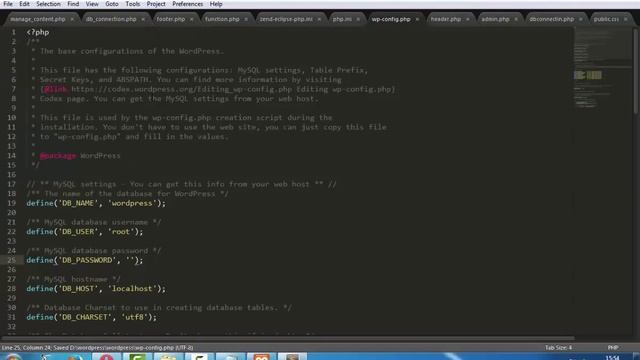Click the define 'DB_USER', 'root' line

[x=84, y=232]
